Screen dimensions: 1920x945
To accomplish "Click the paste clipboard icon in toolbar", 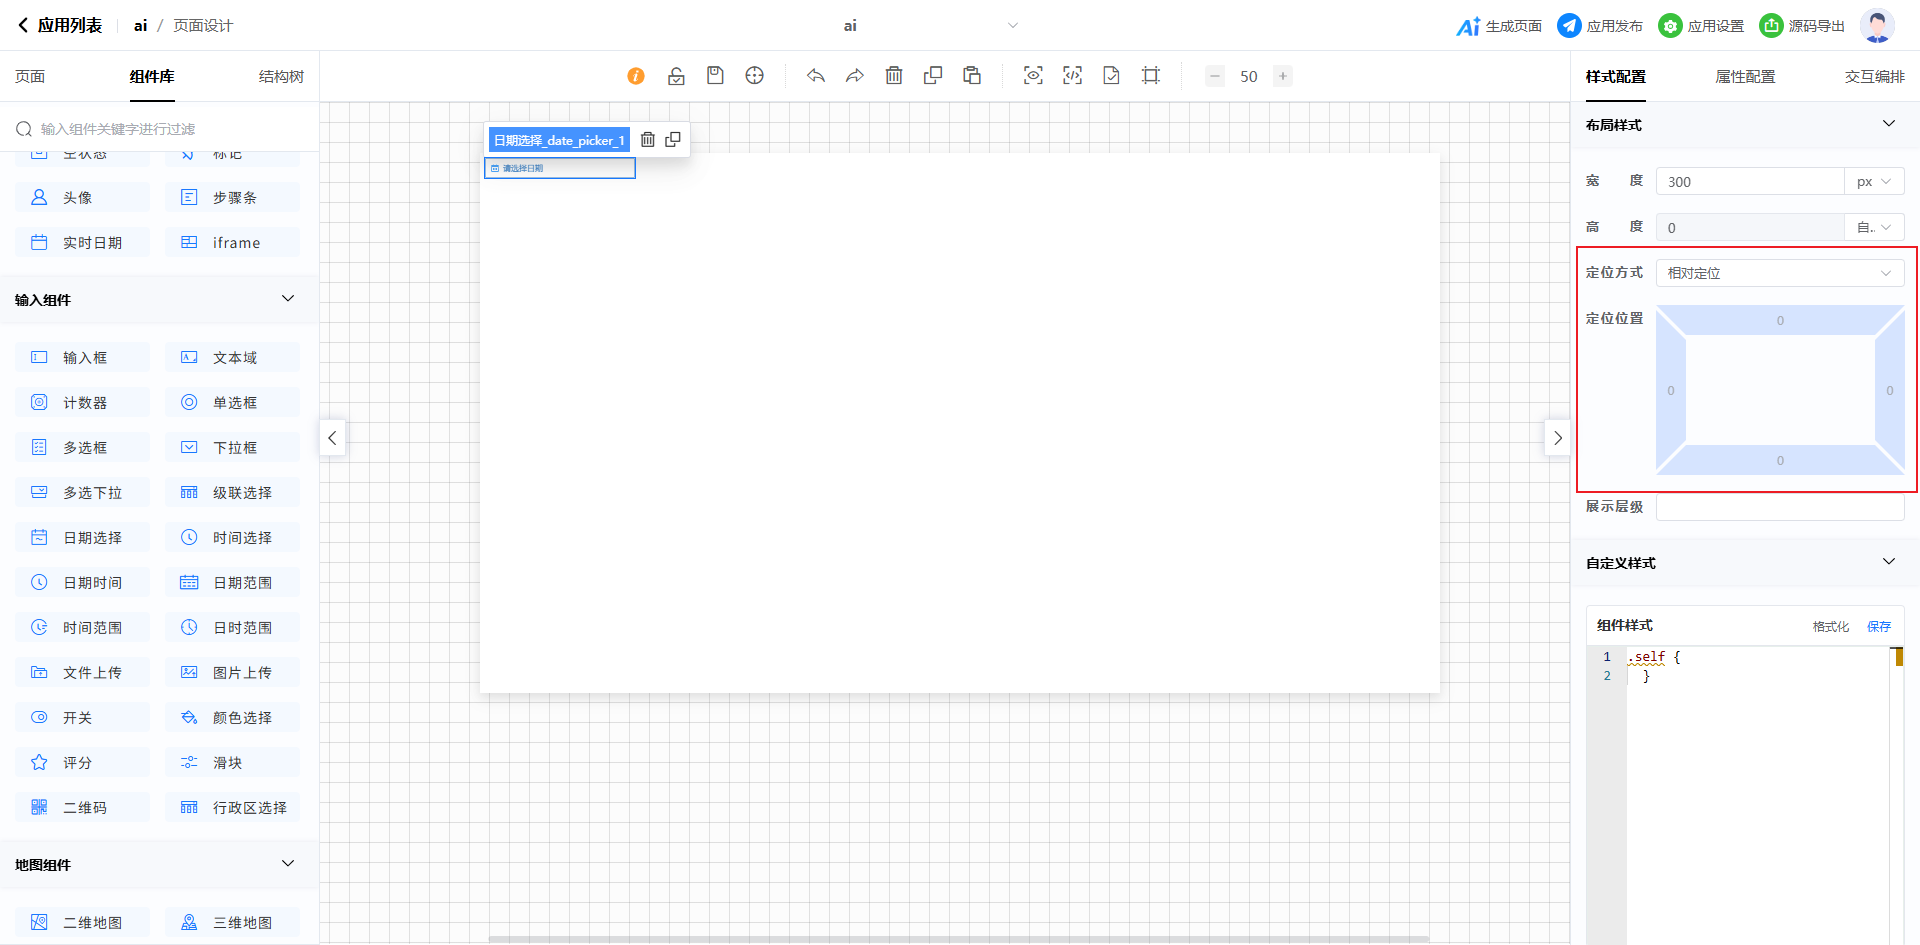I will click(x=972, y=76).
